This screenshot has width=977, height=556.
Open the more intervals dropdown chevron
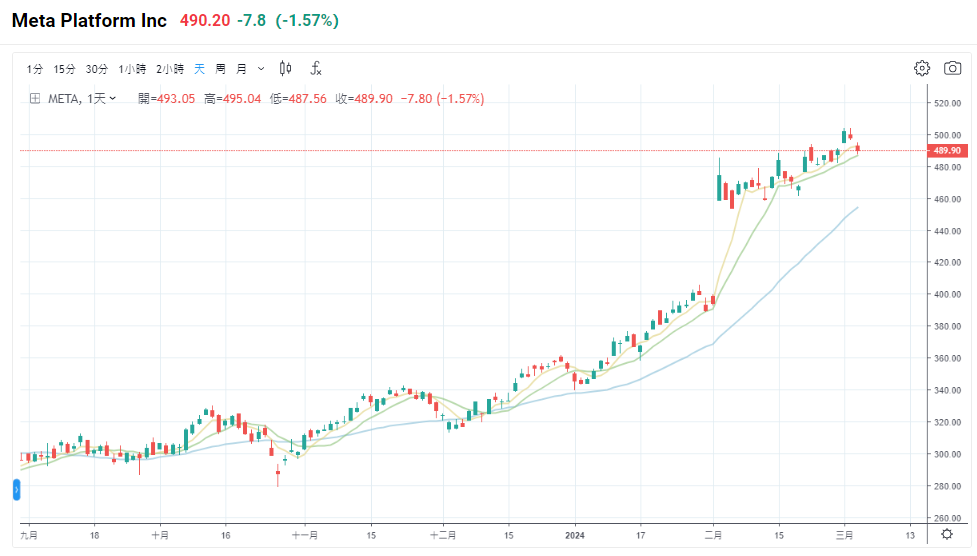[x=261, y=69]
